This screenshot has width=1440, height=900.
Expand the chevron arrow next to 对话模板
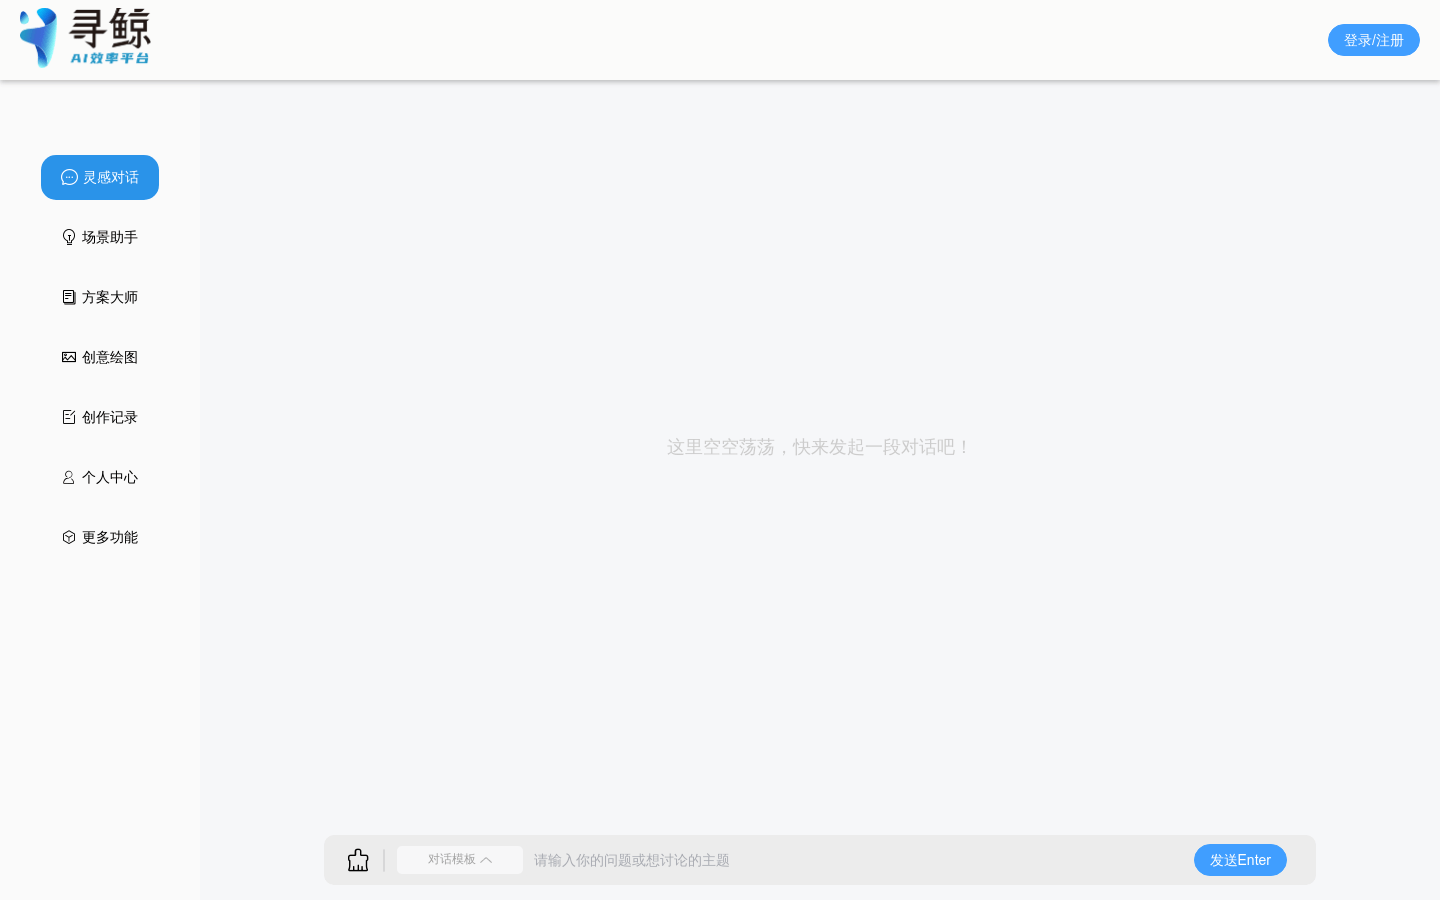(x=486, y=860)
